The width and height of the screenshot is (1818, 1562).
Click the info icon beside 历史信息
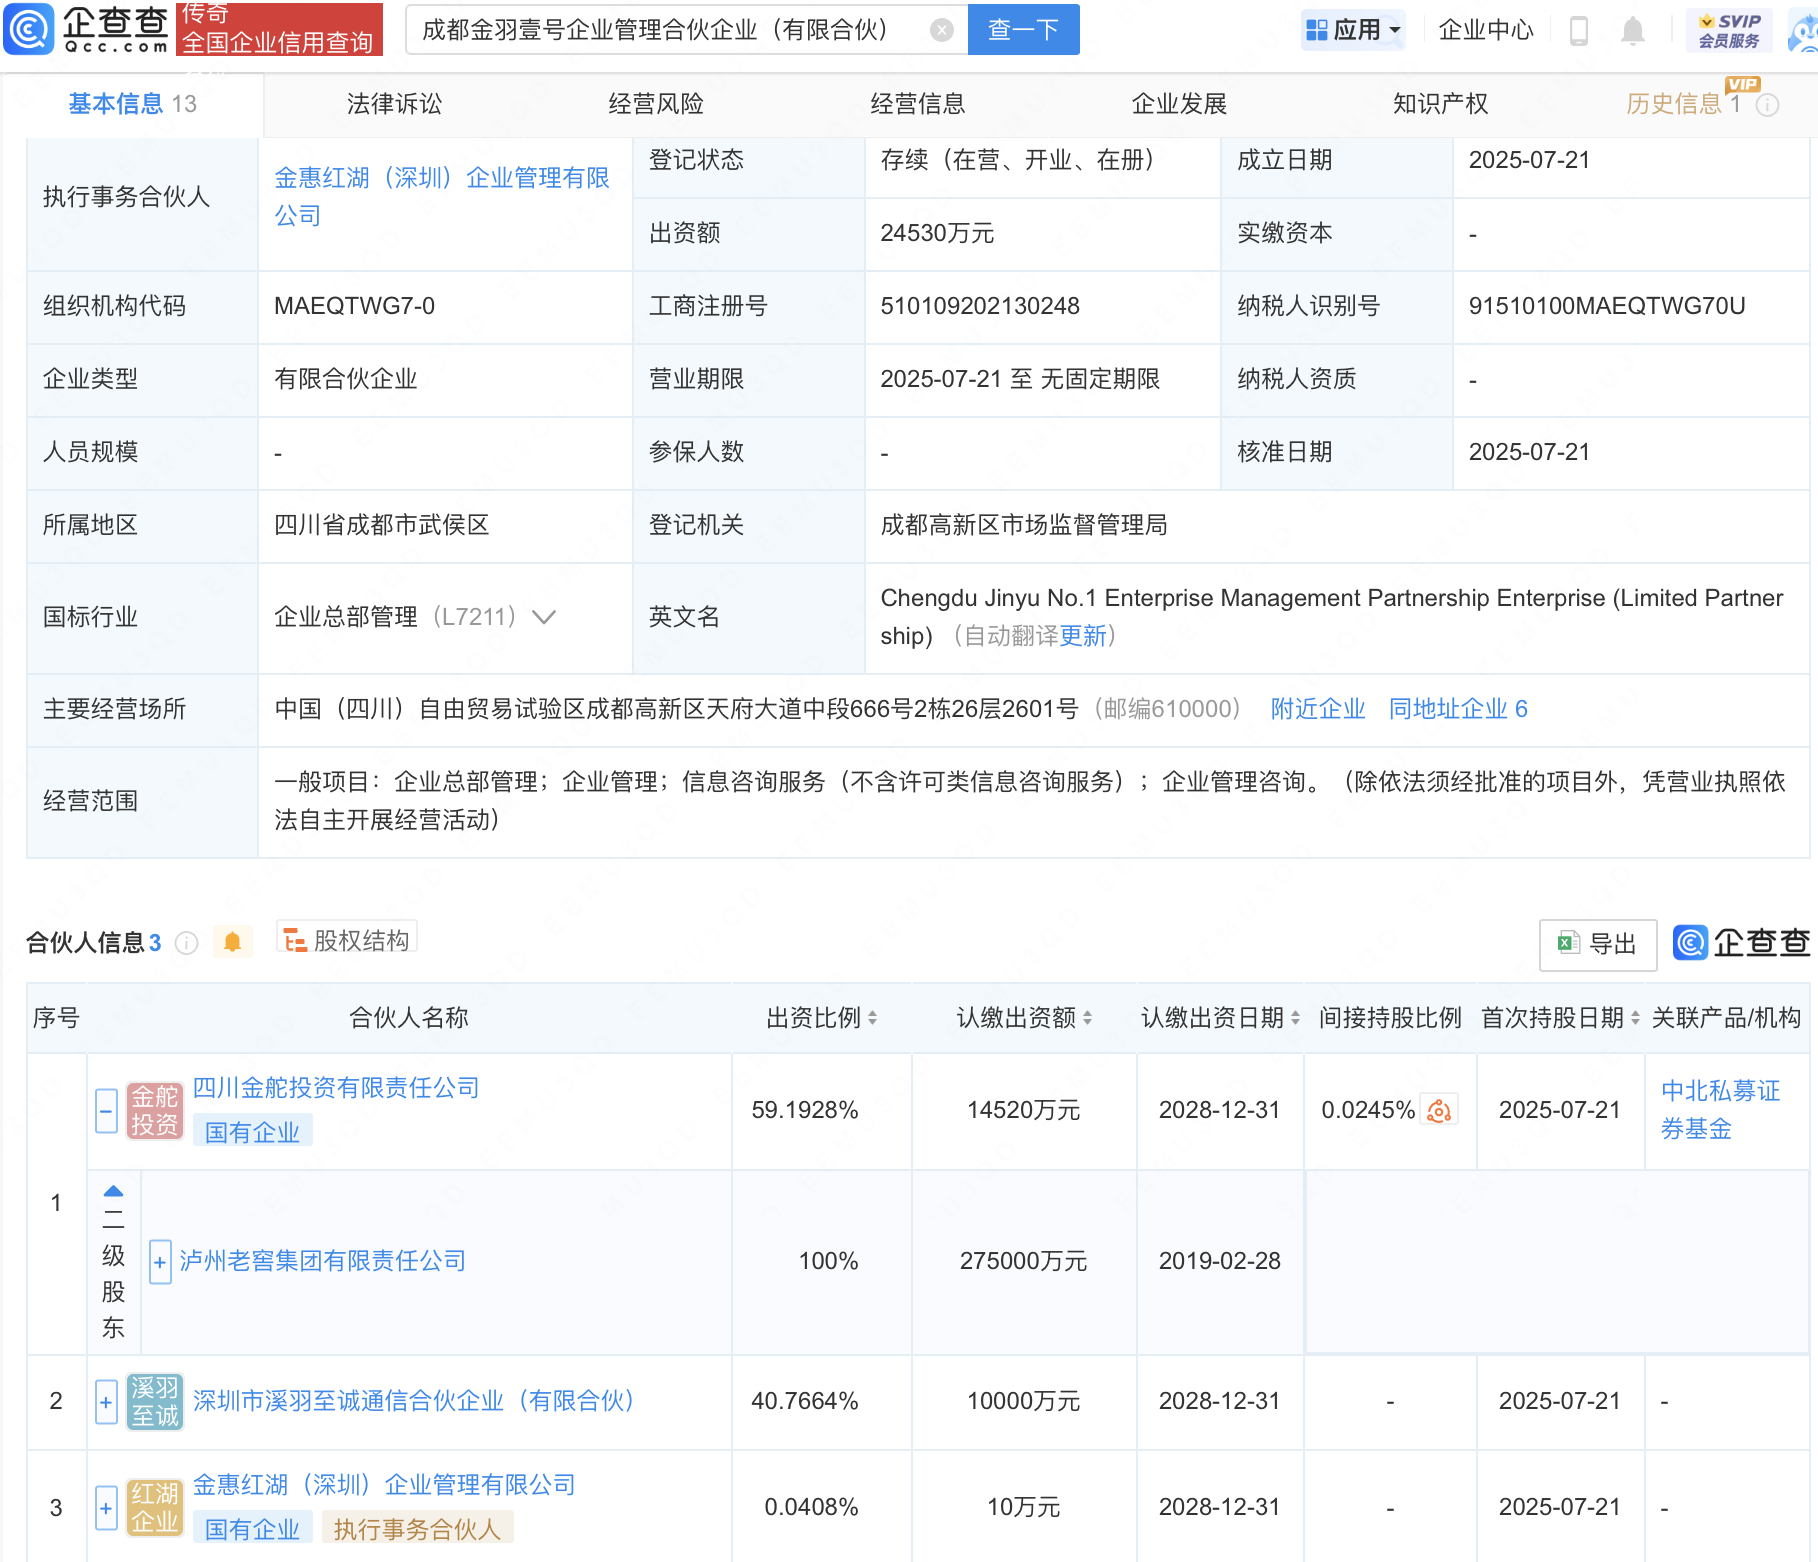pos(1767,105)
